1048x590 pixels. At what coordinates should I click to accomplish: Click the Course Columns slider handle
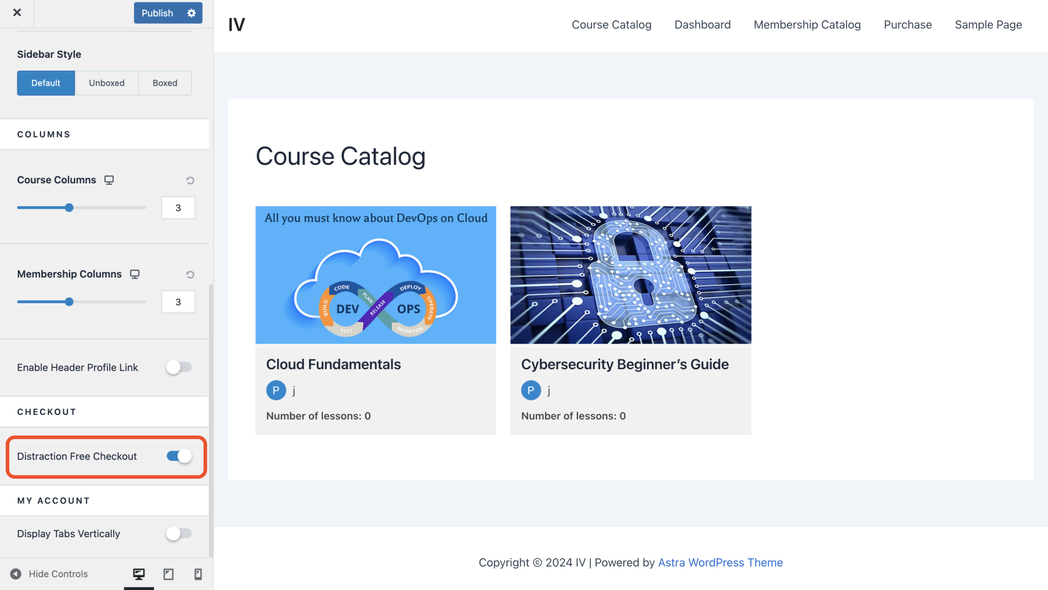(x=69, y=208)
